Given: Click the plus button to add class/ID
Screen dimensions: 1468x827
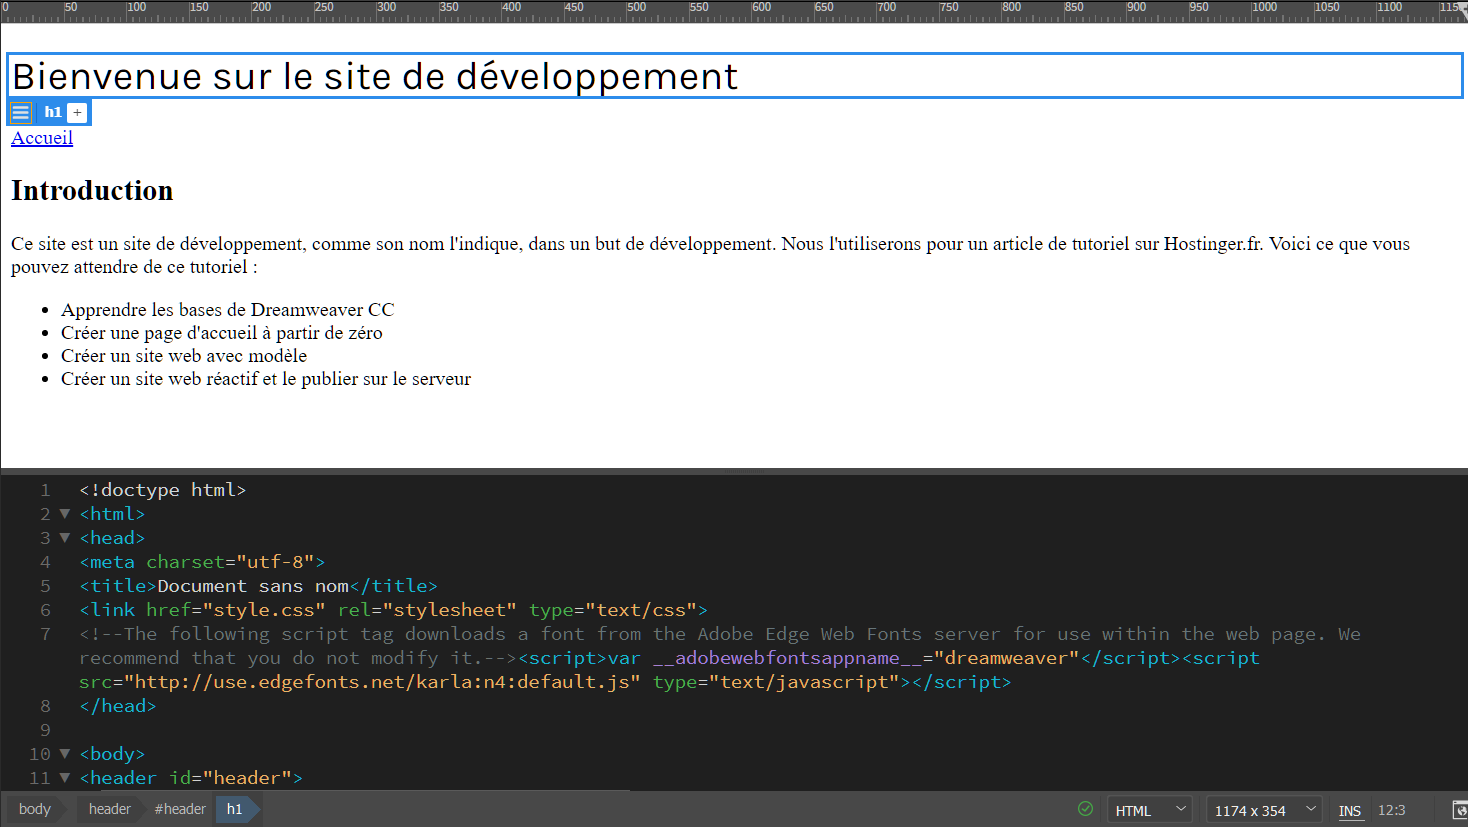Looking at the screenshot, I should (x=77, y=112).
